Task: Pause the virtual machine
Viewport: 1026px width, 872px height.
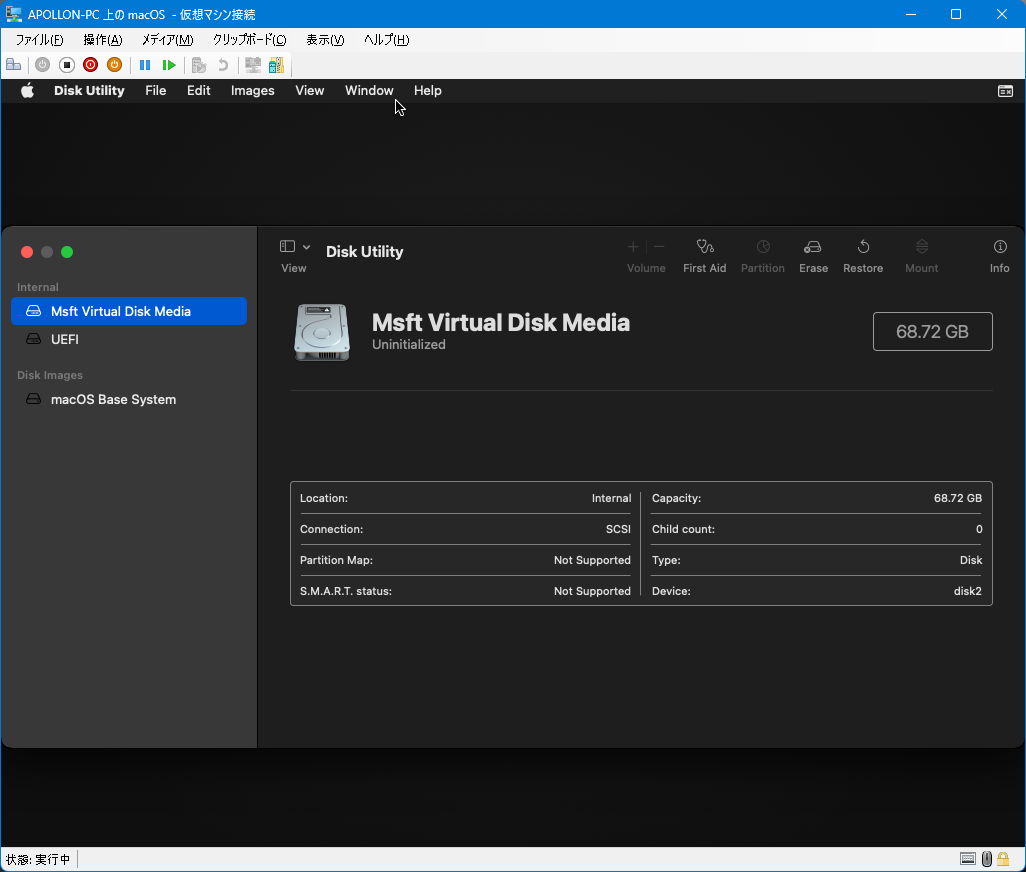Action: click(145, 65)
